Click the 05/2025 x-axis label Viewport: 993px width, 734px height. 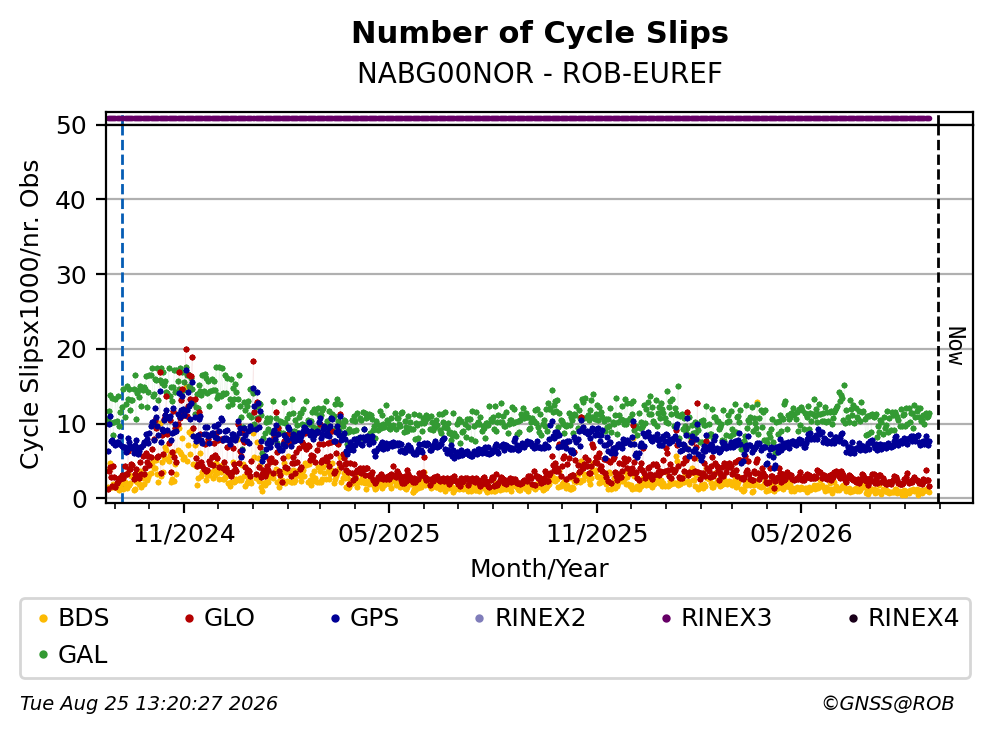click(389, 534)
